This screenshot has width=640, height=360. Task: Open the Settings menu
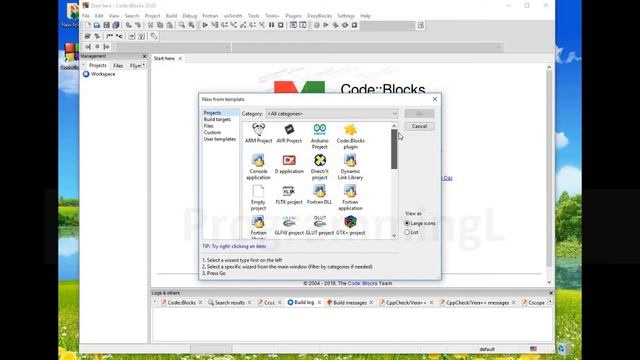346,16
